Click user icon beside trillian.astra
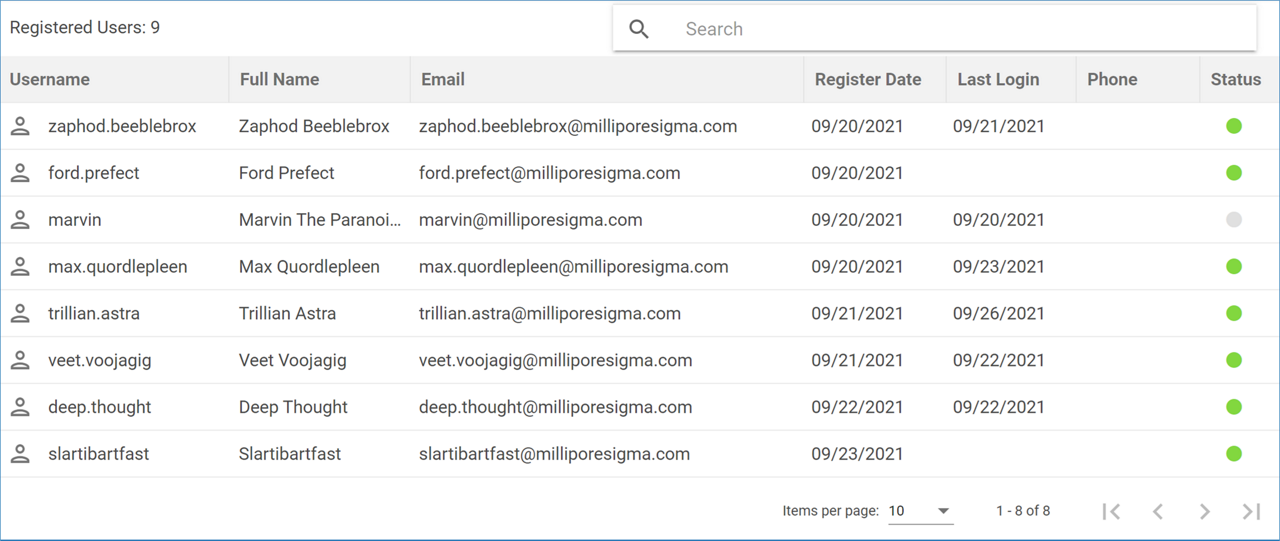The image size is (1280, 541). coord(20,313)
